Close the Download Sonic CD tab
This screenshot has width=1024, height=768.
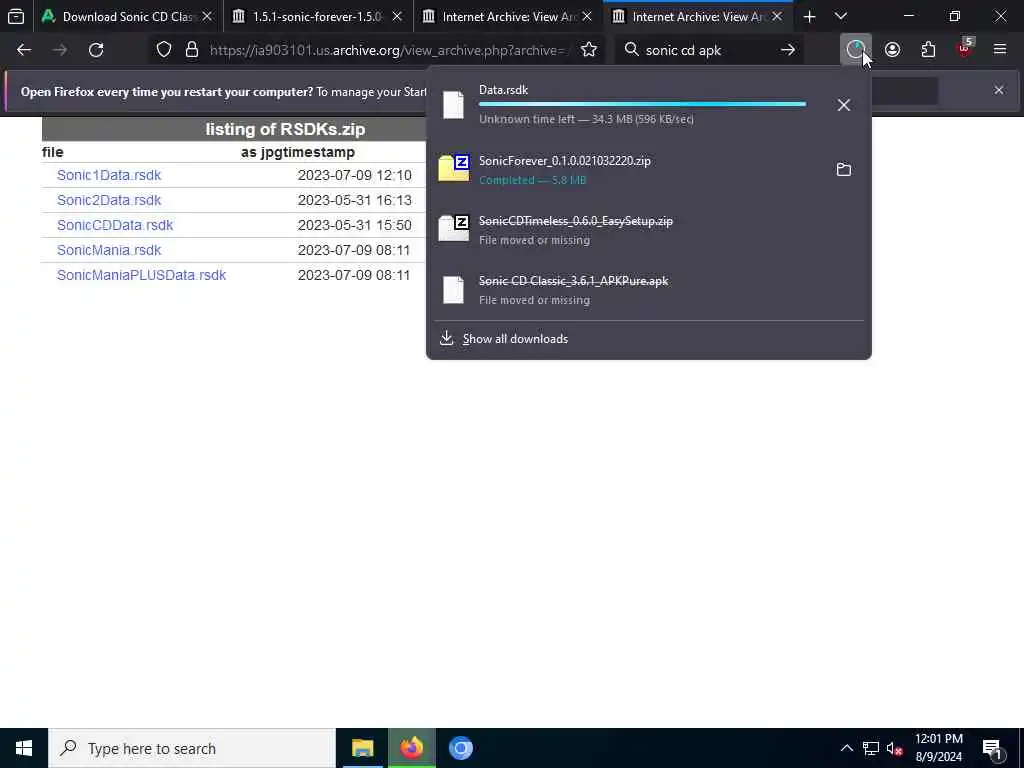207,17
